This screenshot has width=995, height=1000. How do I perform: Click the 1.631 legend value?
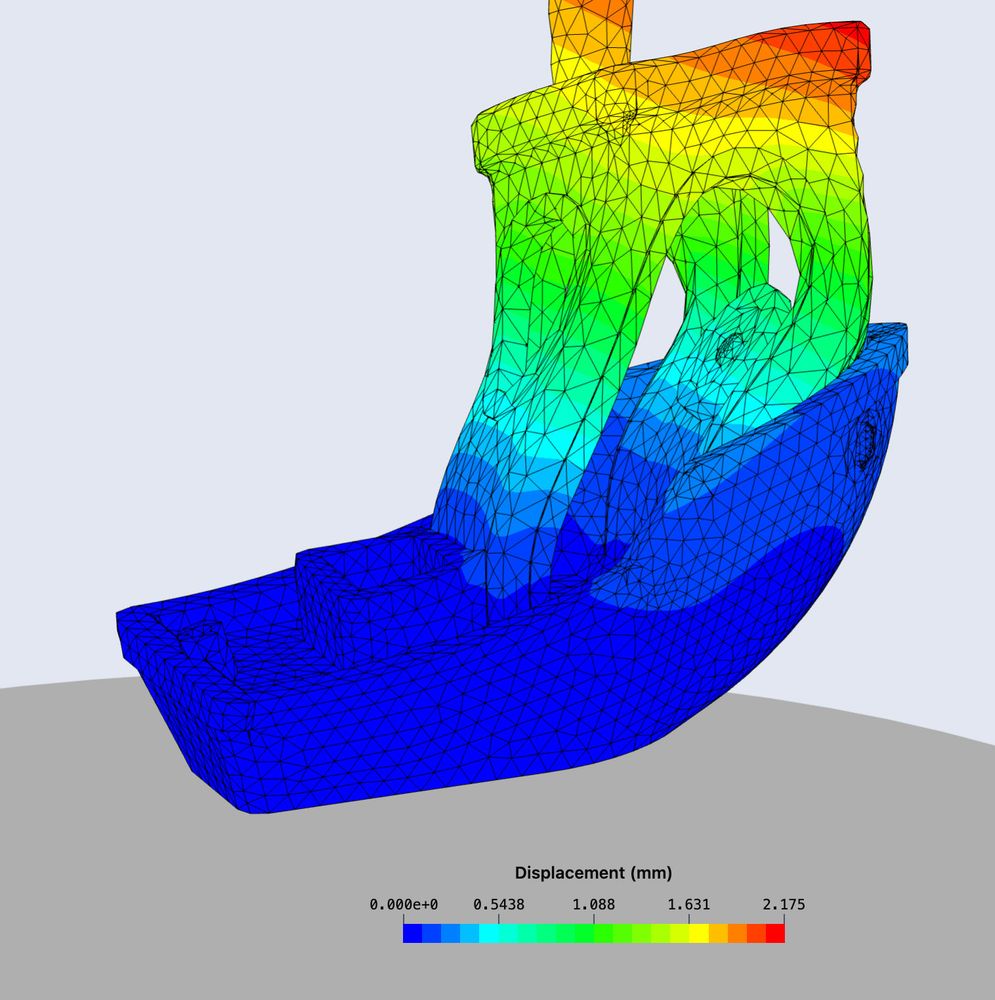(689, 904)
